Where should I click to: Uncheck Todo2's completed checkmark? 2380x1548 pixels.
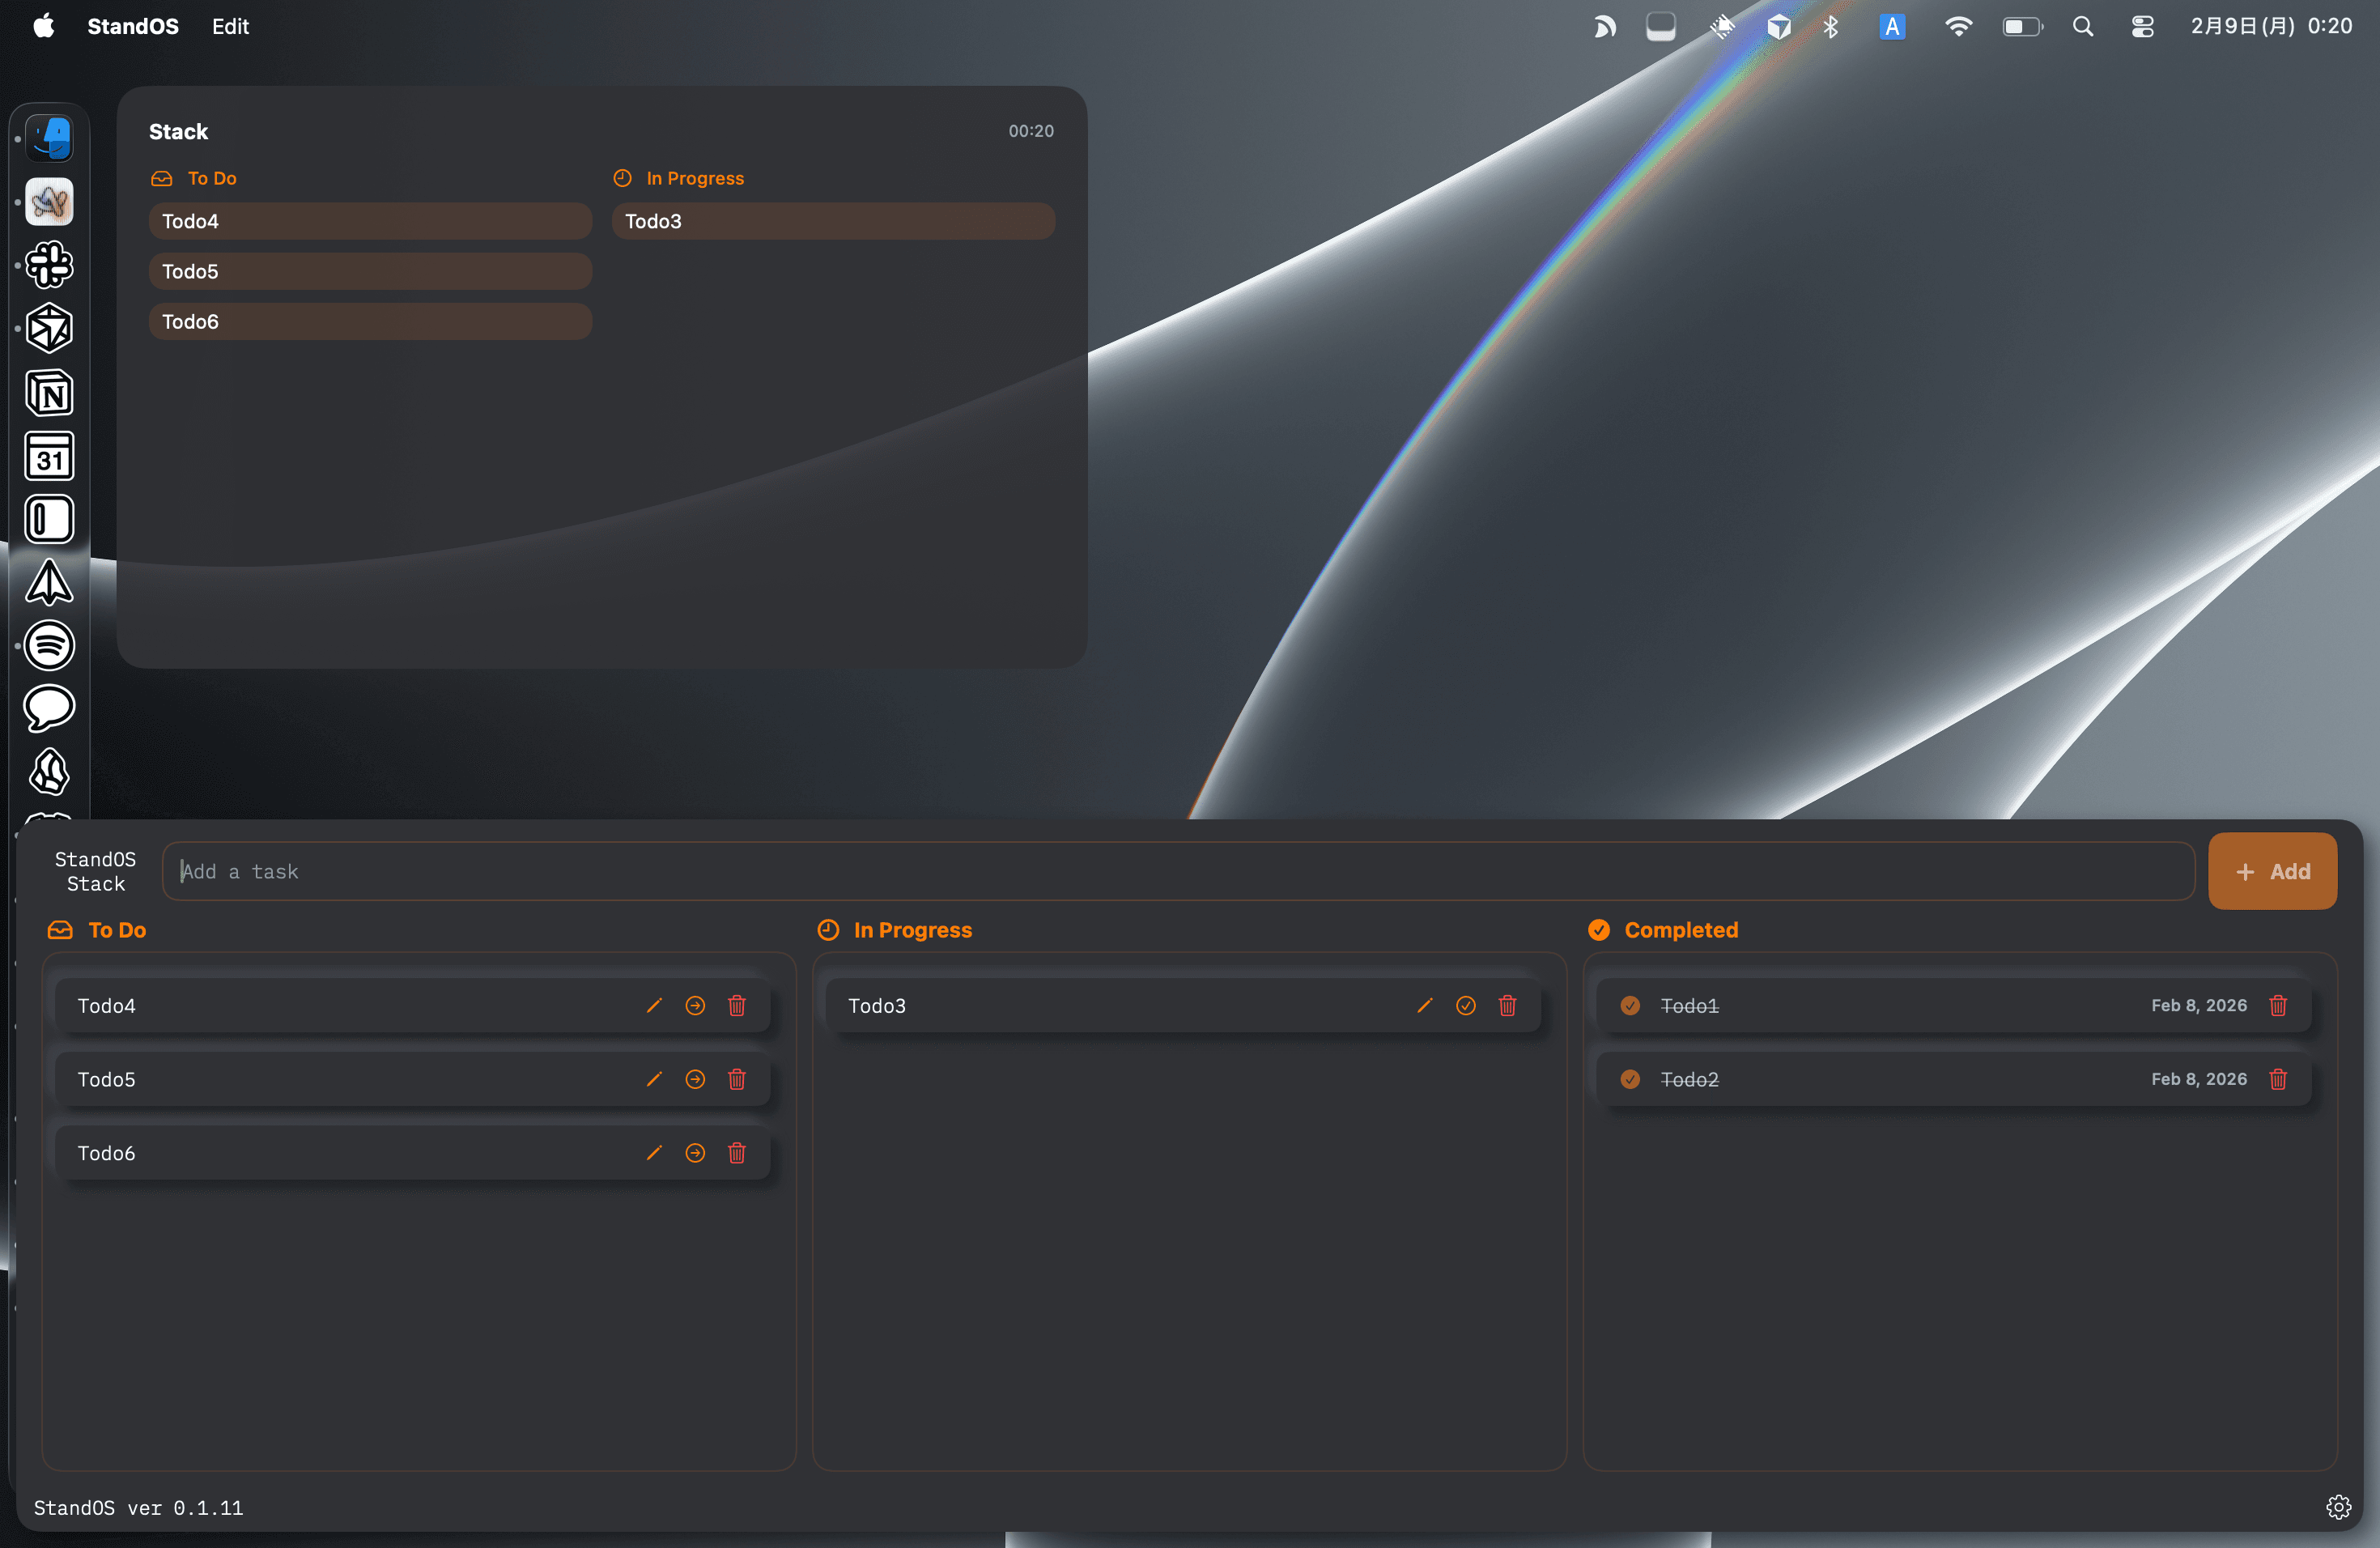[1630, 1079]
